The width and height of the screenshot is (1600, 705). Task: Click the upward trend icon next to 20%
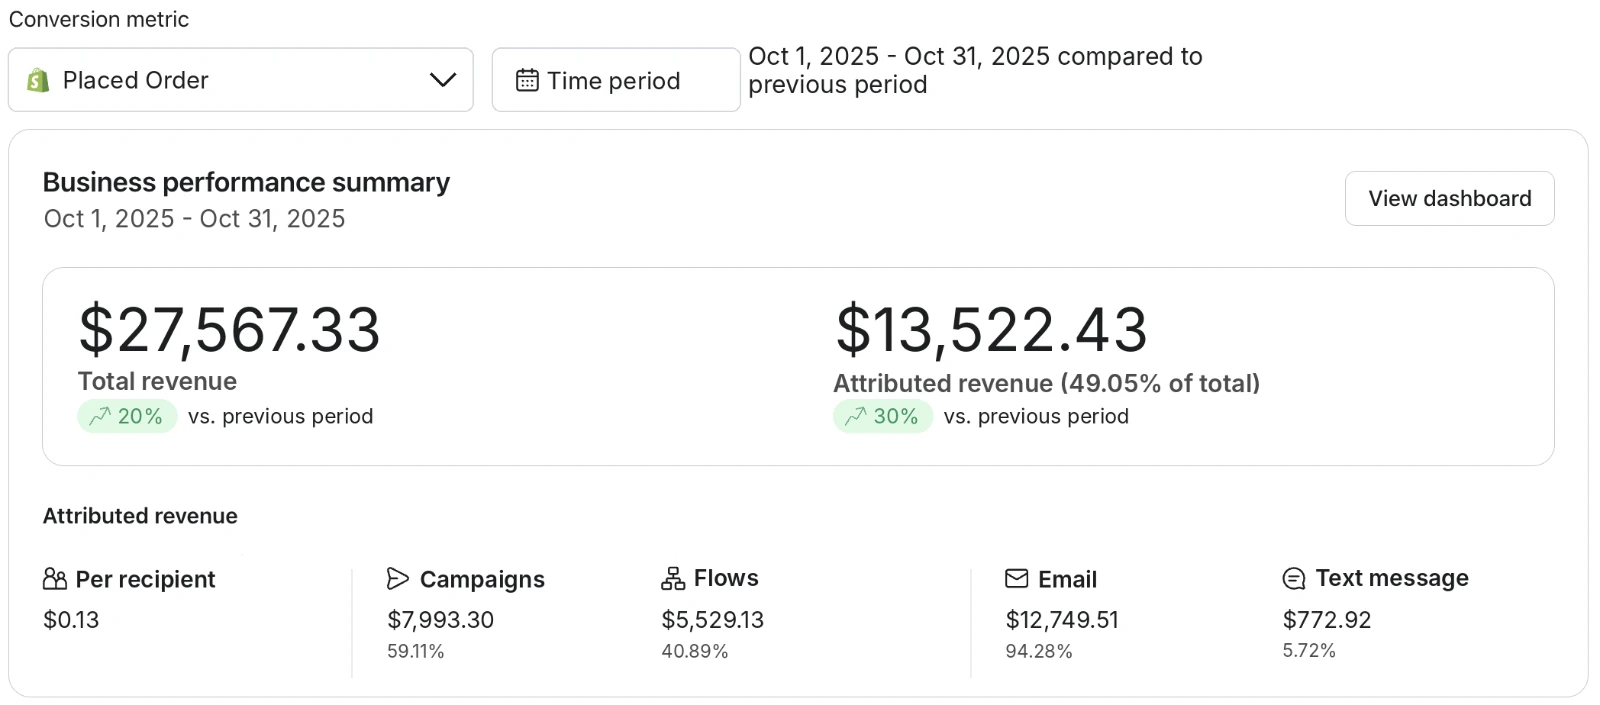coord(100,416)
